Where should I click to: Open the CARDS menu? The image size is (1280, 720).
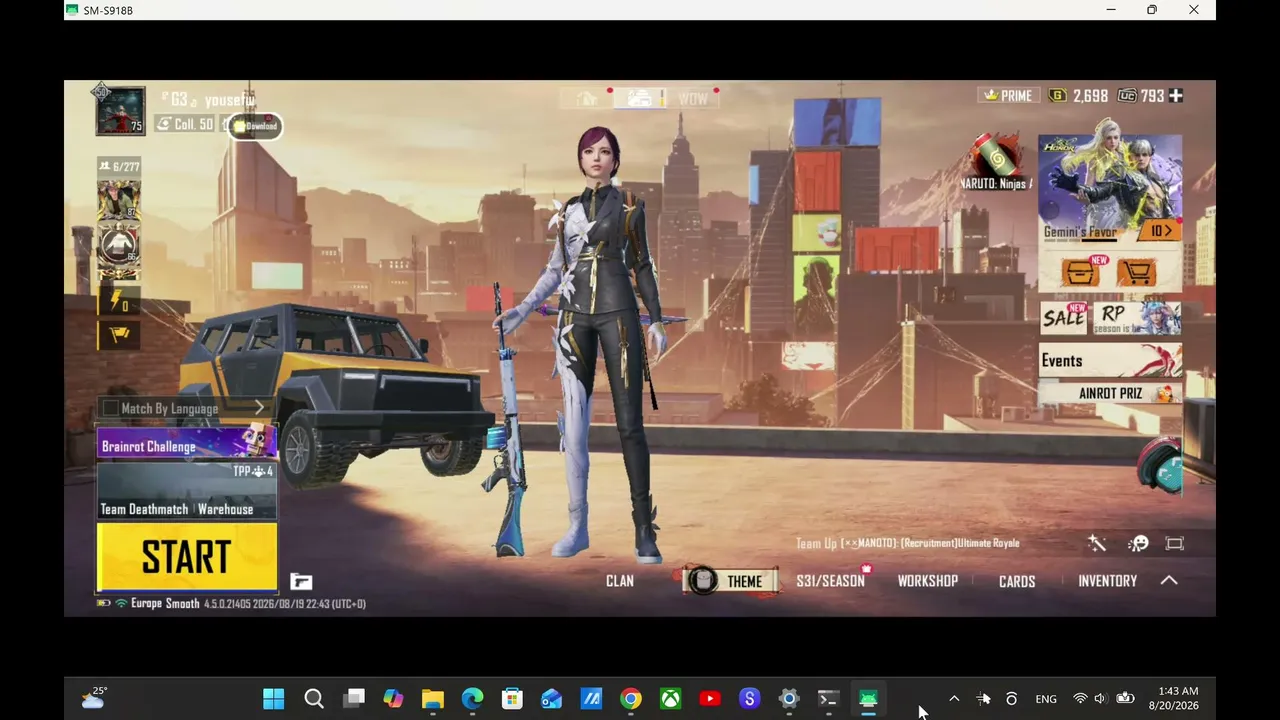[x=1017, y=581]
